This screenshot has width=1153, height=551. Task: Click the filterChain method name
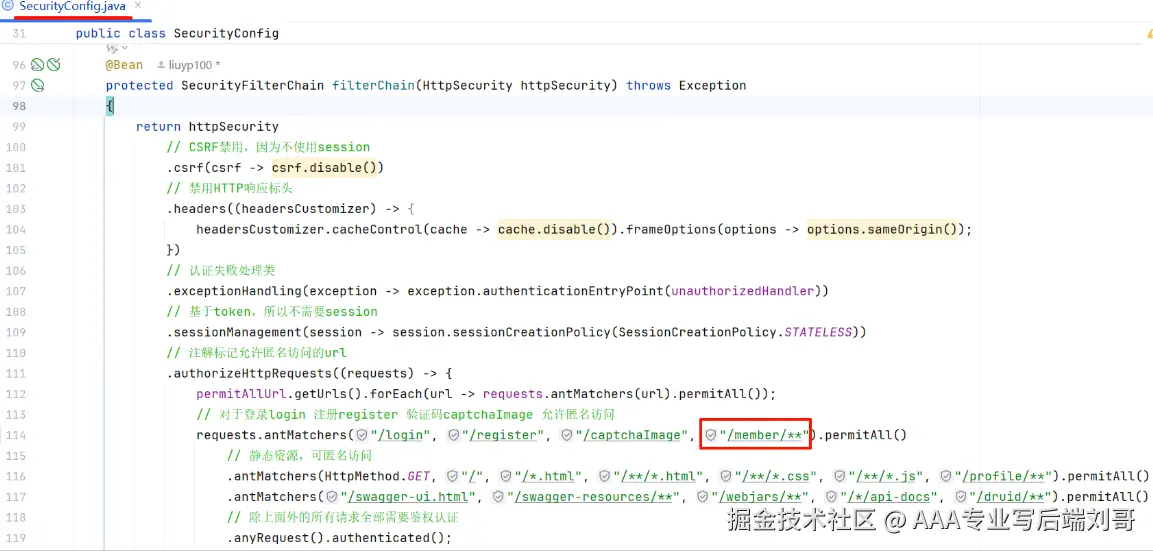pyautogui.click(x=374, y=85)
